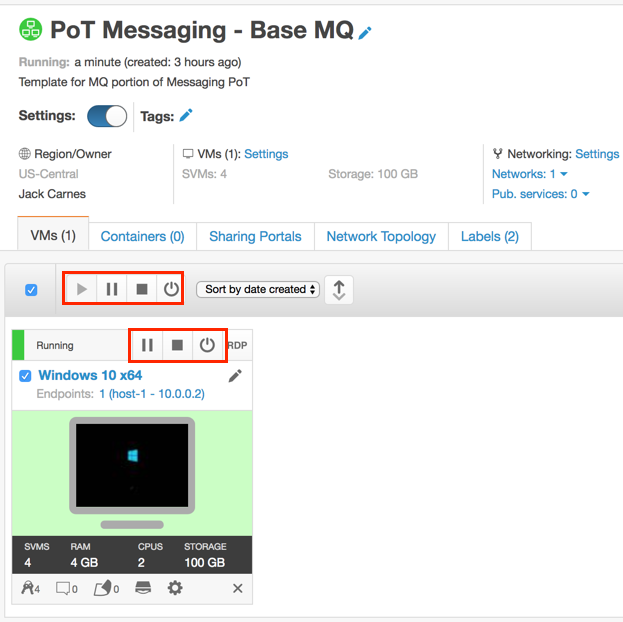Edit Windows 10 x64 VM with pencil icon
This screenshot has width=623, height=622.
[x=235, y=376]
